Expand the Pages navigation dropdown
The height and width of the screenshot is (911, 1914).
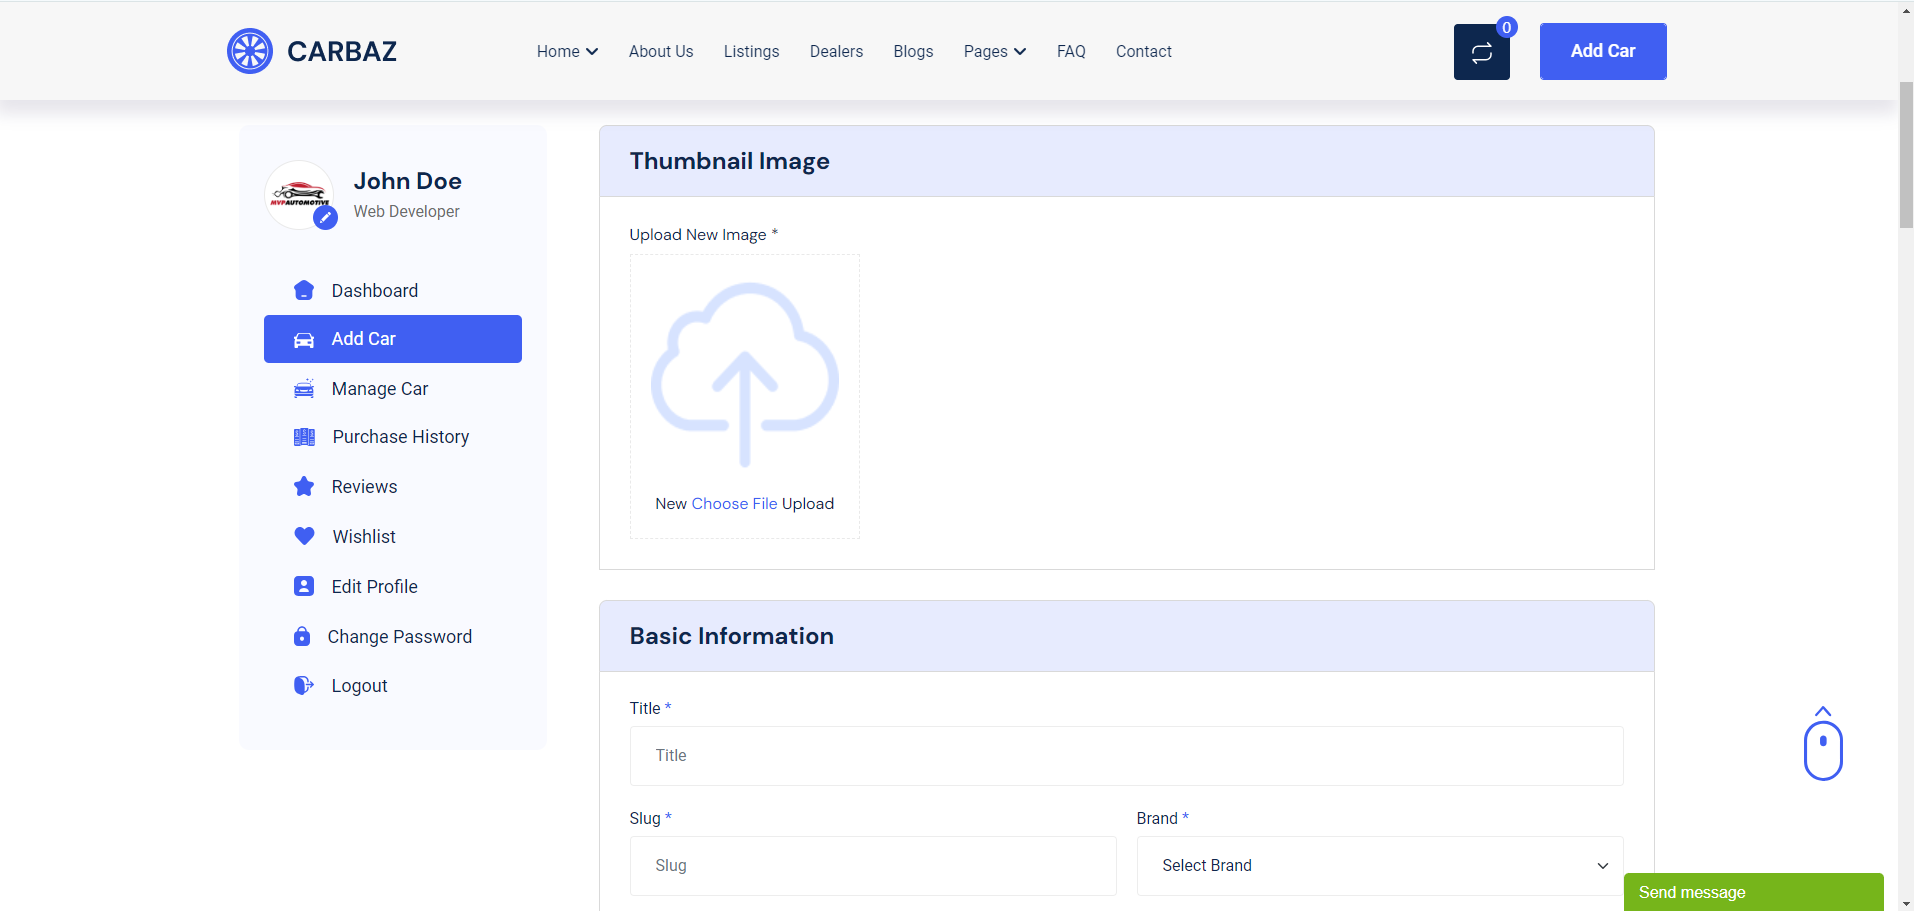pos(994,52)
